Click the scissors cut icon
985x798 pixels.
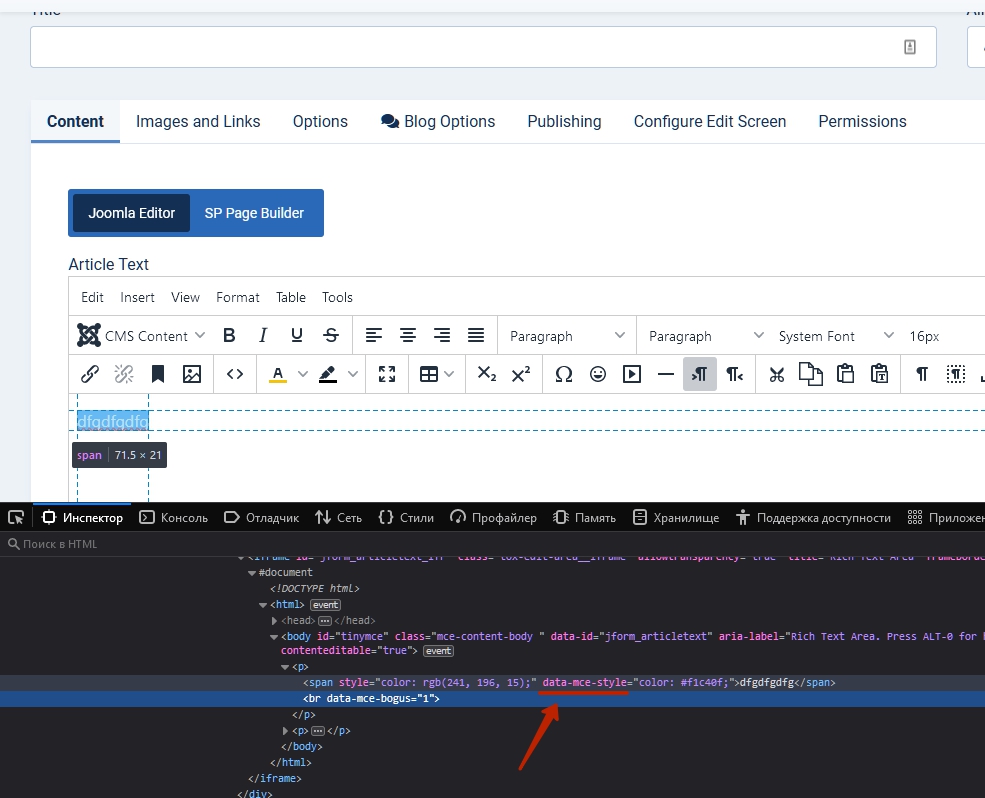(x=776, y=374)
